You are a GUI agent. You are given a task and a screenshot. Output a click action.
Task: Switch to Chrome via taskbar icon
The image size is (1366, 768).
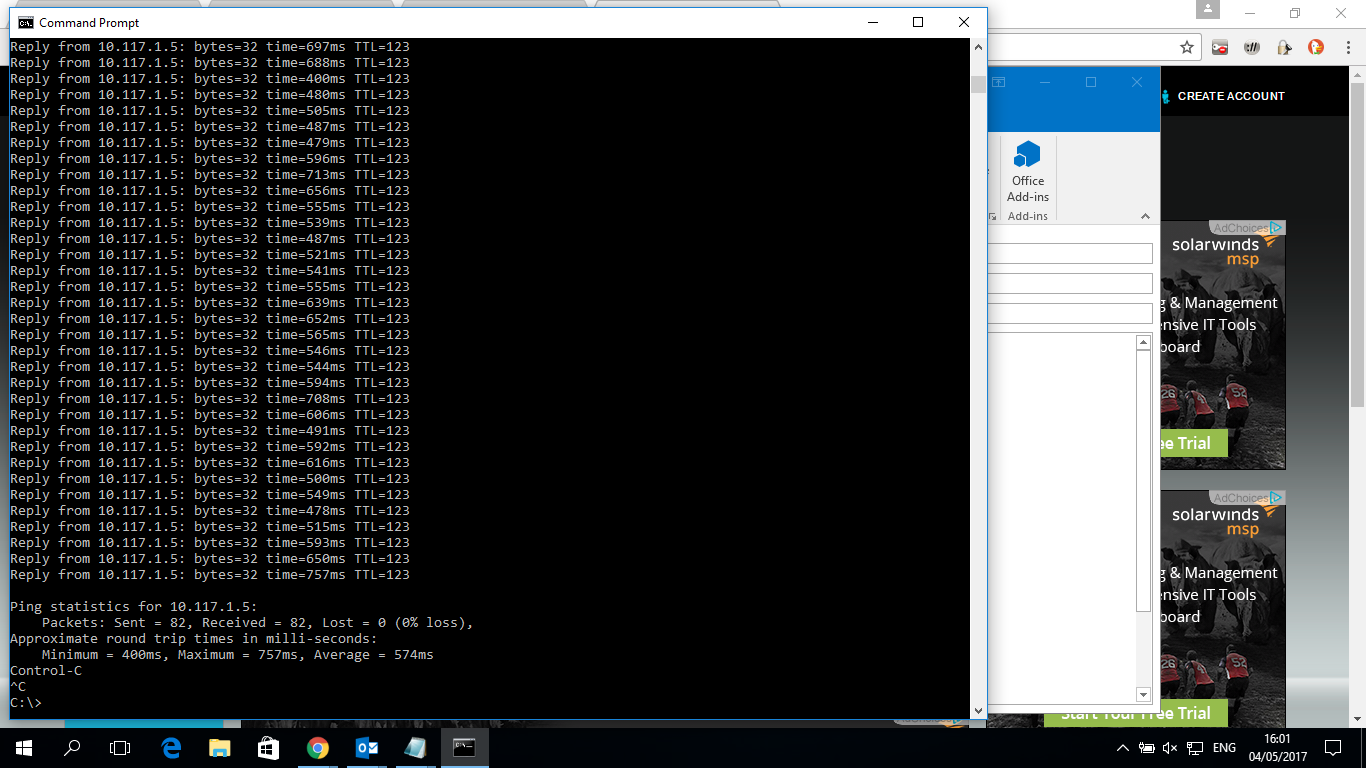tap(317, 748)
